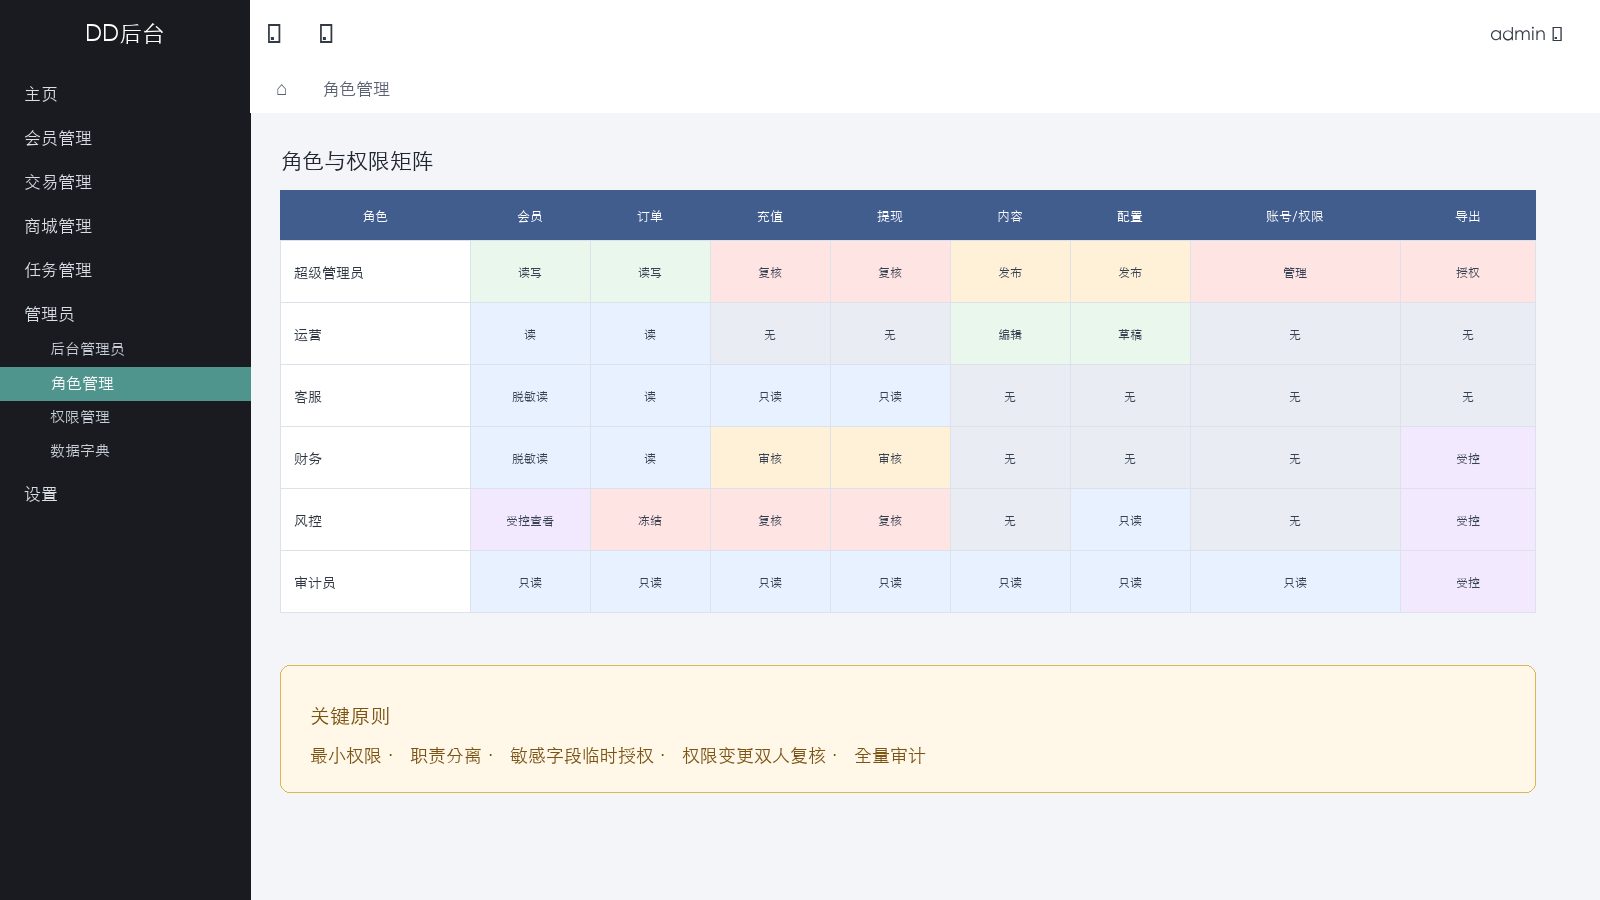Screen dimensions: 1600x900
Task: Click 只读 cell for 审计员 会员
Action: tap(530, 582)
